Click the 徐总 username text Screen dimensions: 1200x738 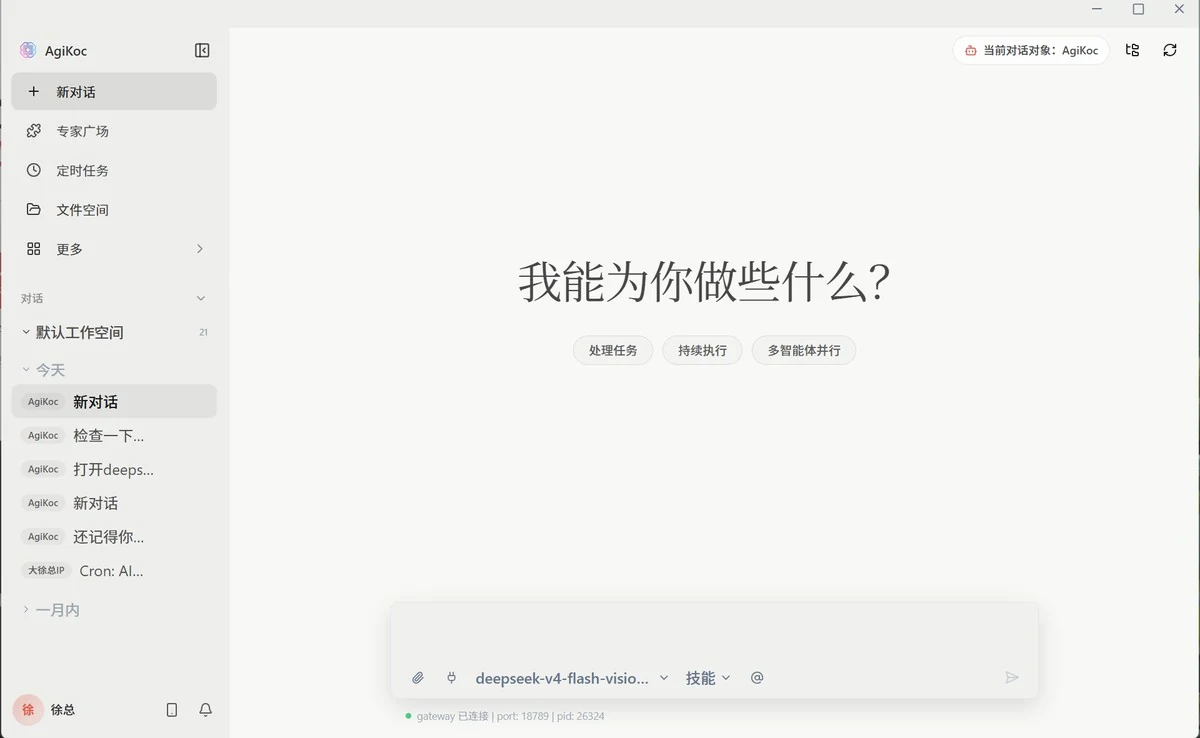pyautogui.click(x=63, y=710)
